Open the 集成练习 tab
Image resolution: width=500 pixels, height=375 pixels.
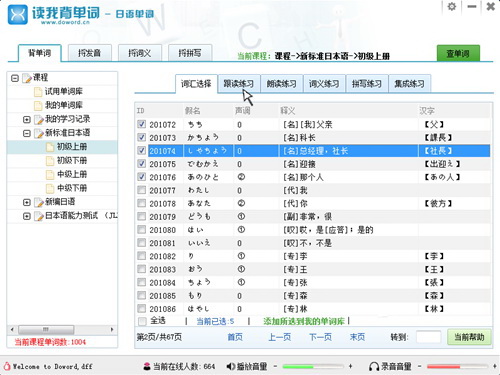409,84
